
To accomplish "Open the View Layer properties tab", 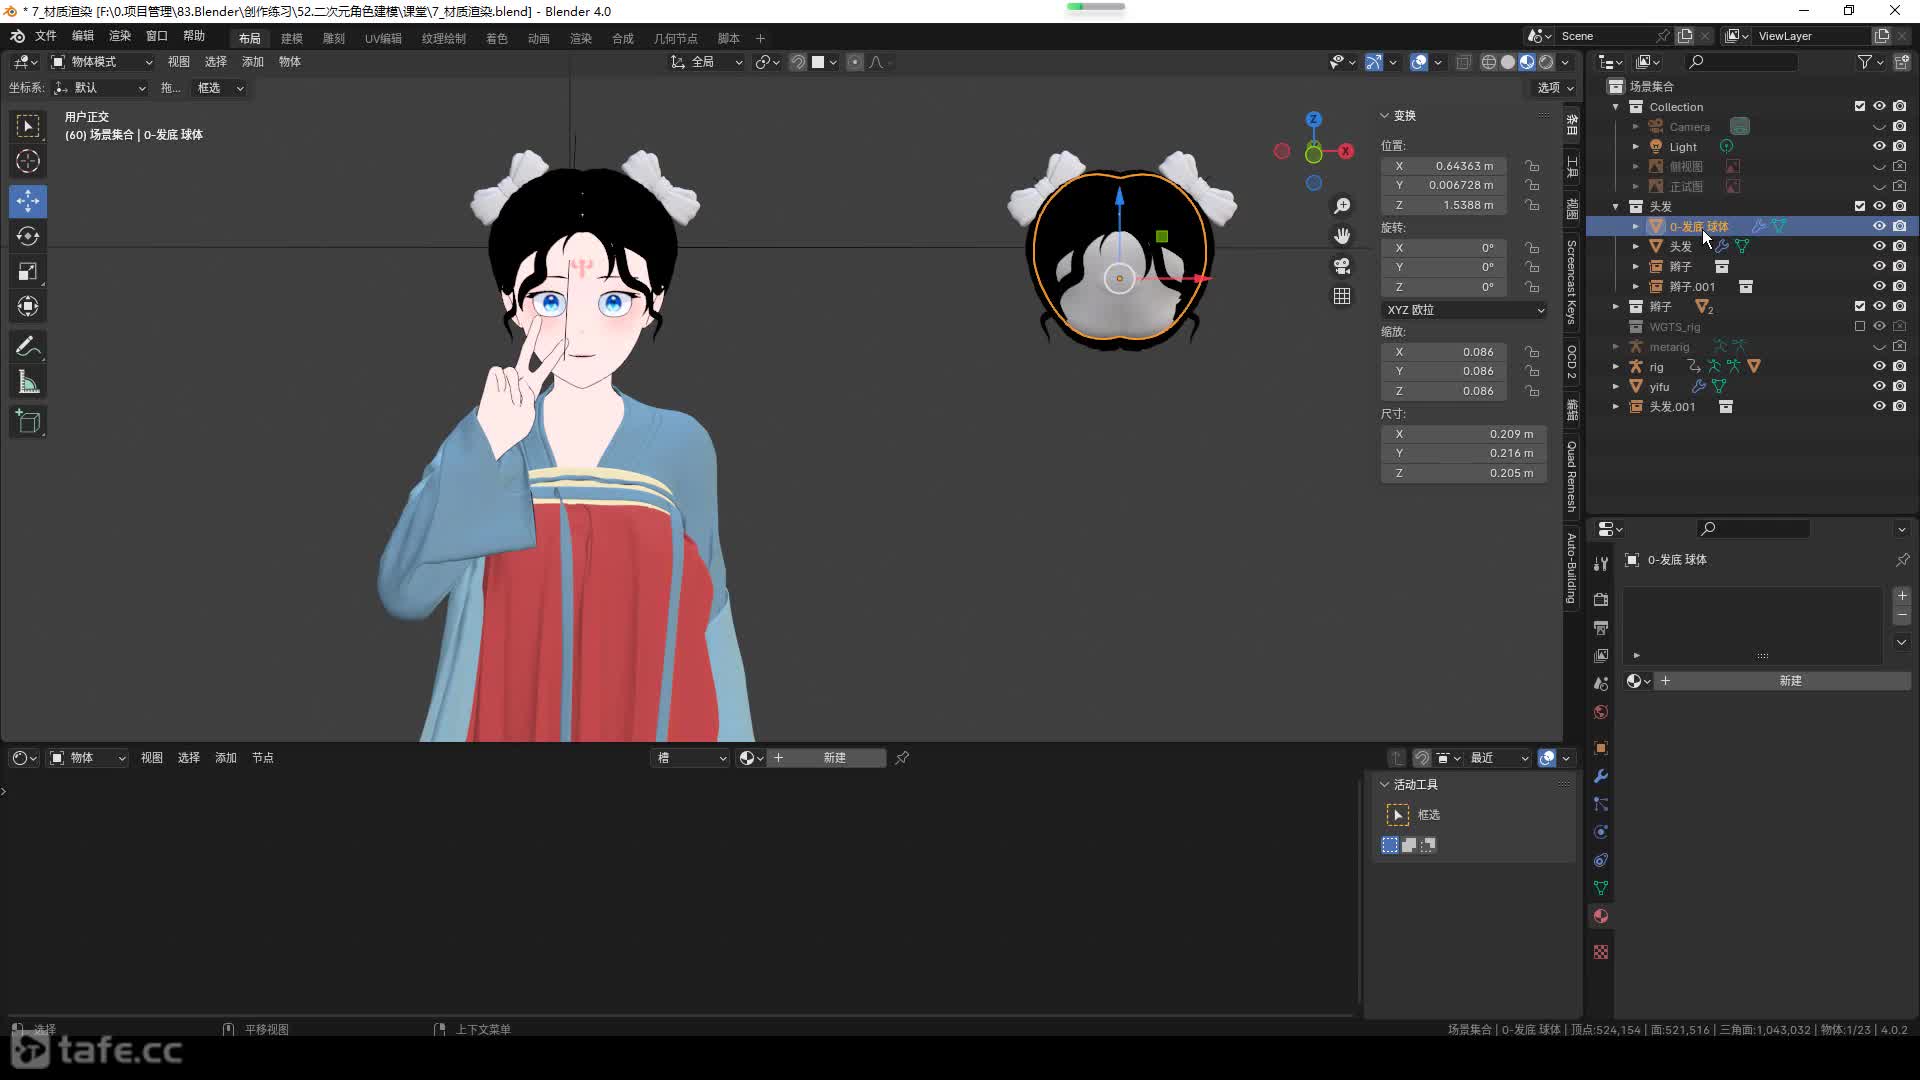I will [1601, 655].
